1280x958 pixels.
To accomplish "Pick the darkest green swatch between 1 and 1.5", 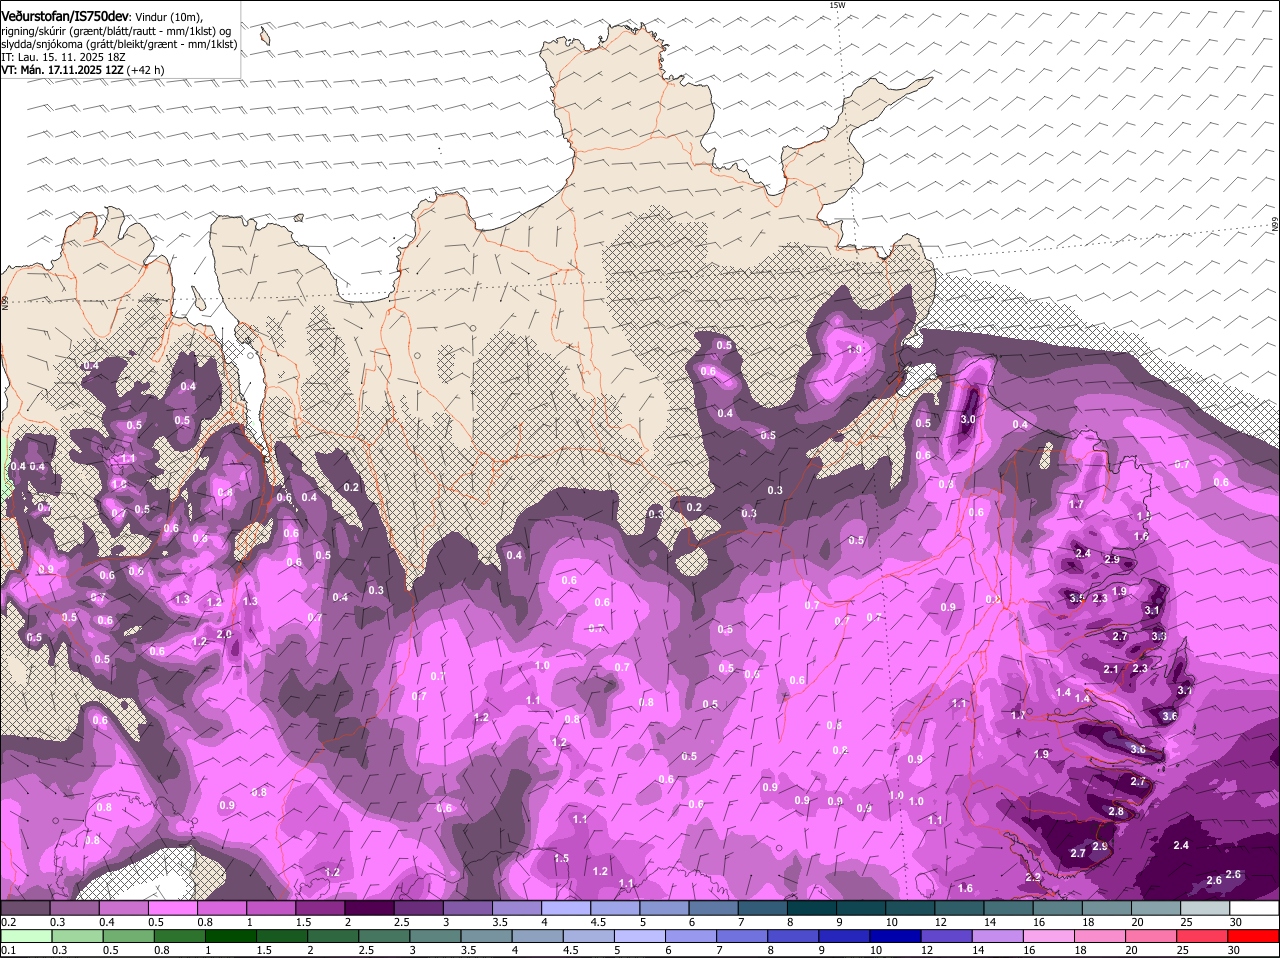I will tap(230, 936).
